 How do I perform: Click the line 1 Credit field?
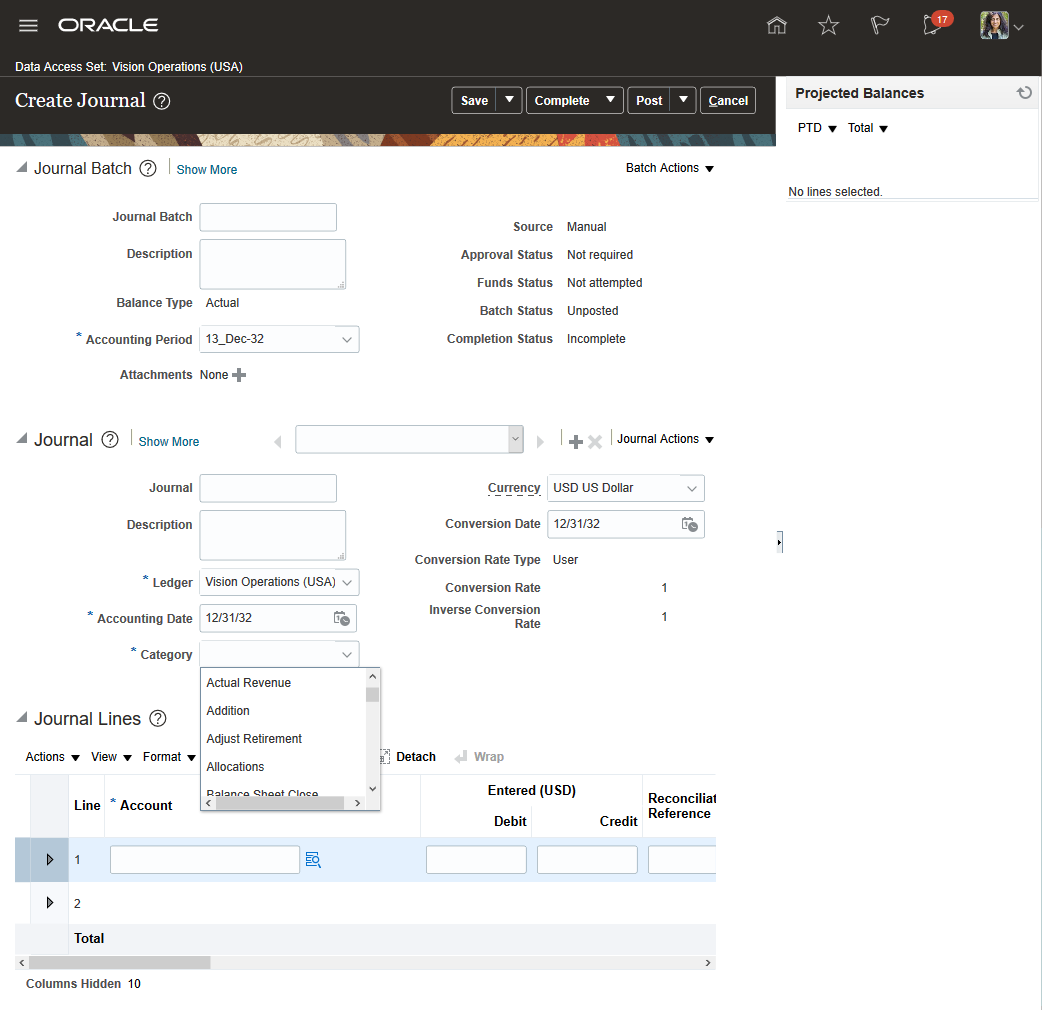pyautogui.click(x=587, y=860)
